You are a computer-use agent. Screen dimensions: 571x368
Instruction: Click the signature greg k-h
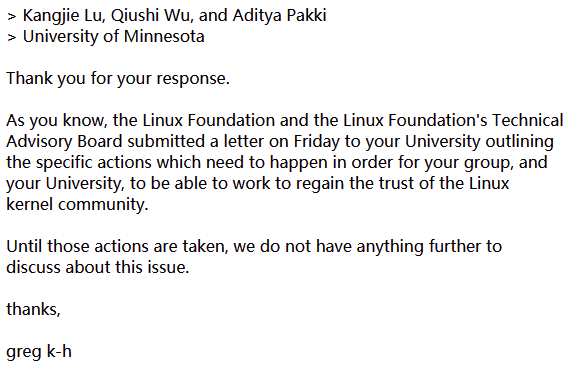39,352
